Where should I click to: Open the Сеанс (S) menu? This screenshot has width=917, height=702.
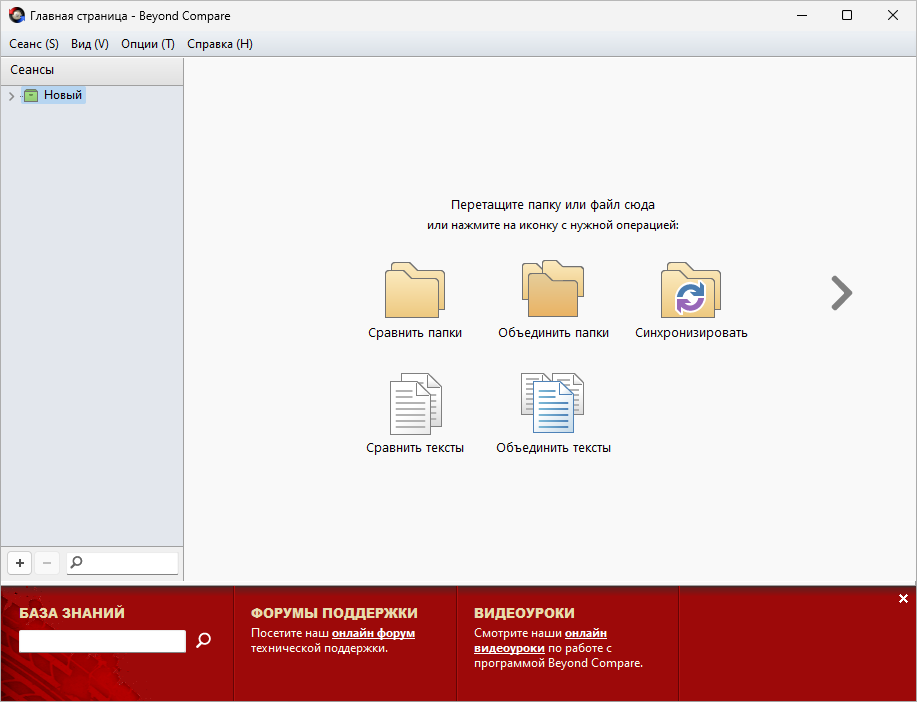click(34, 44)
